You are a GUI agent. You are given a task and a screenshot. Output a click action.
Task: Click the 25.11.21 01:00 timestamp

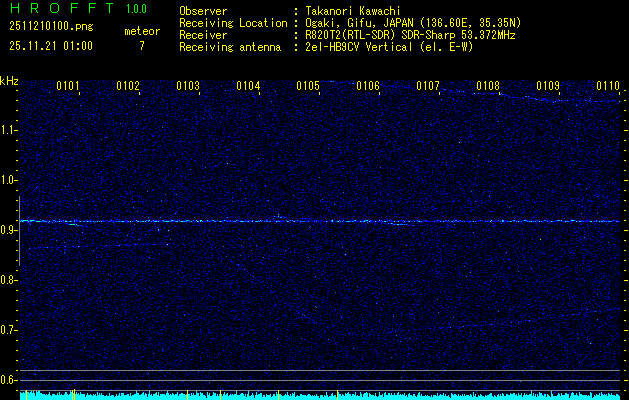[51, 46]
